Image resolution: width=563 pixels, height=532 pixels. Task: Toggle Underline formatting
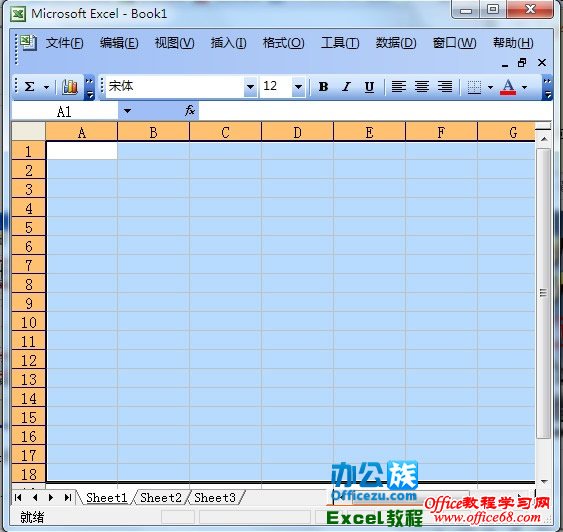pos(369,87)
